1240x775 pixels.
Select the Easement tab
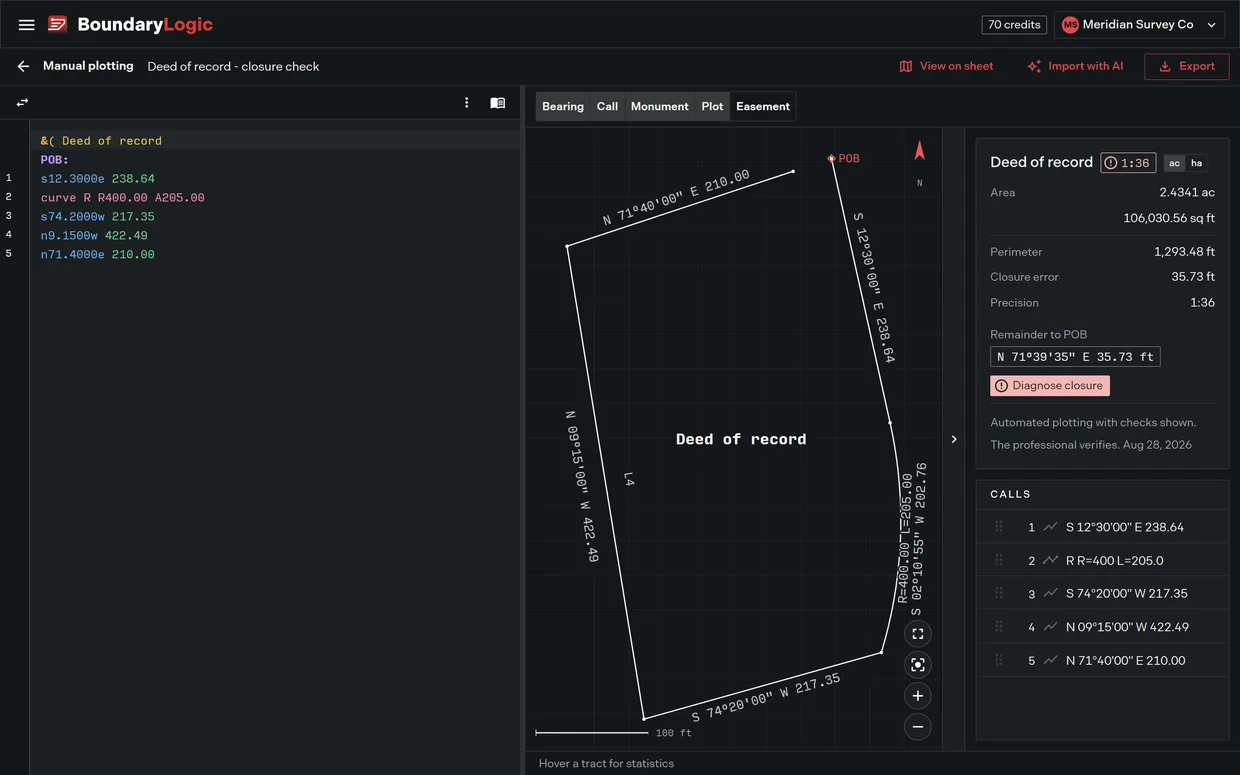click(763, 106)
